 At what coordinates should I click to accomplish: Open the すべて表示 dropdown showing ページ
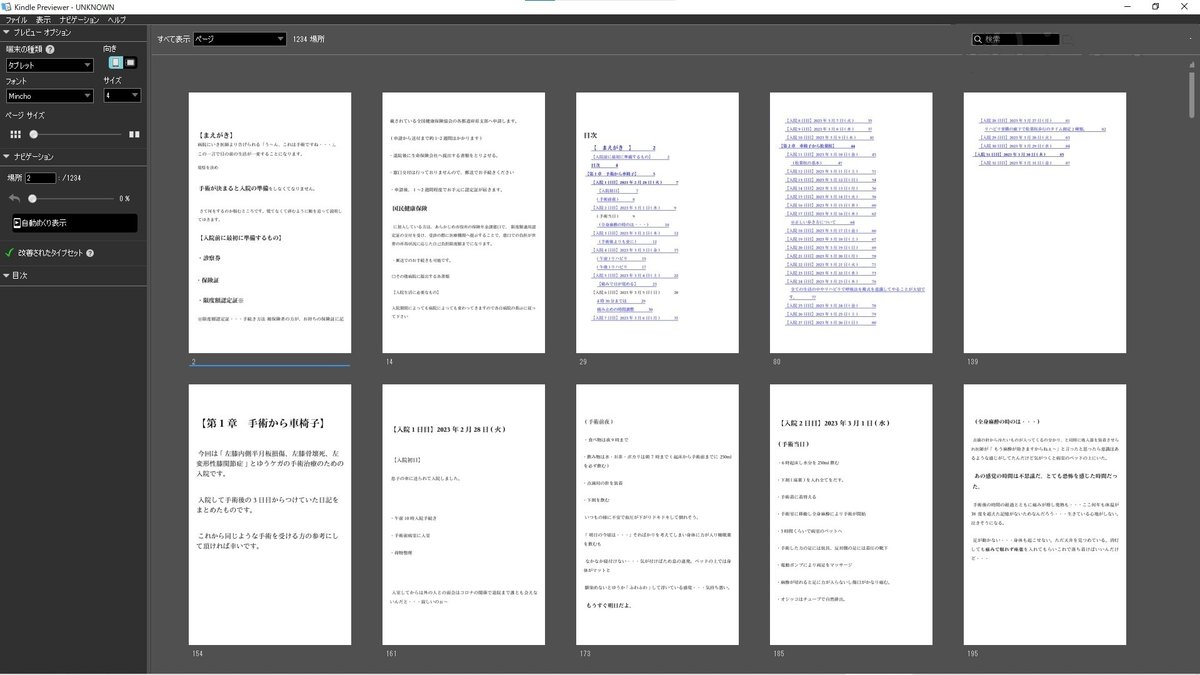[239, 39]
